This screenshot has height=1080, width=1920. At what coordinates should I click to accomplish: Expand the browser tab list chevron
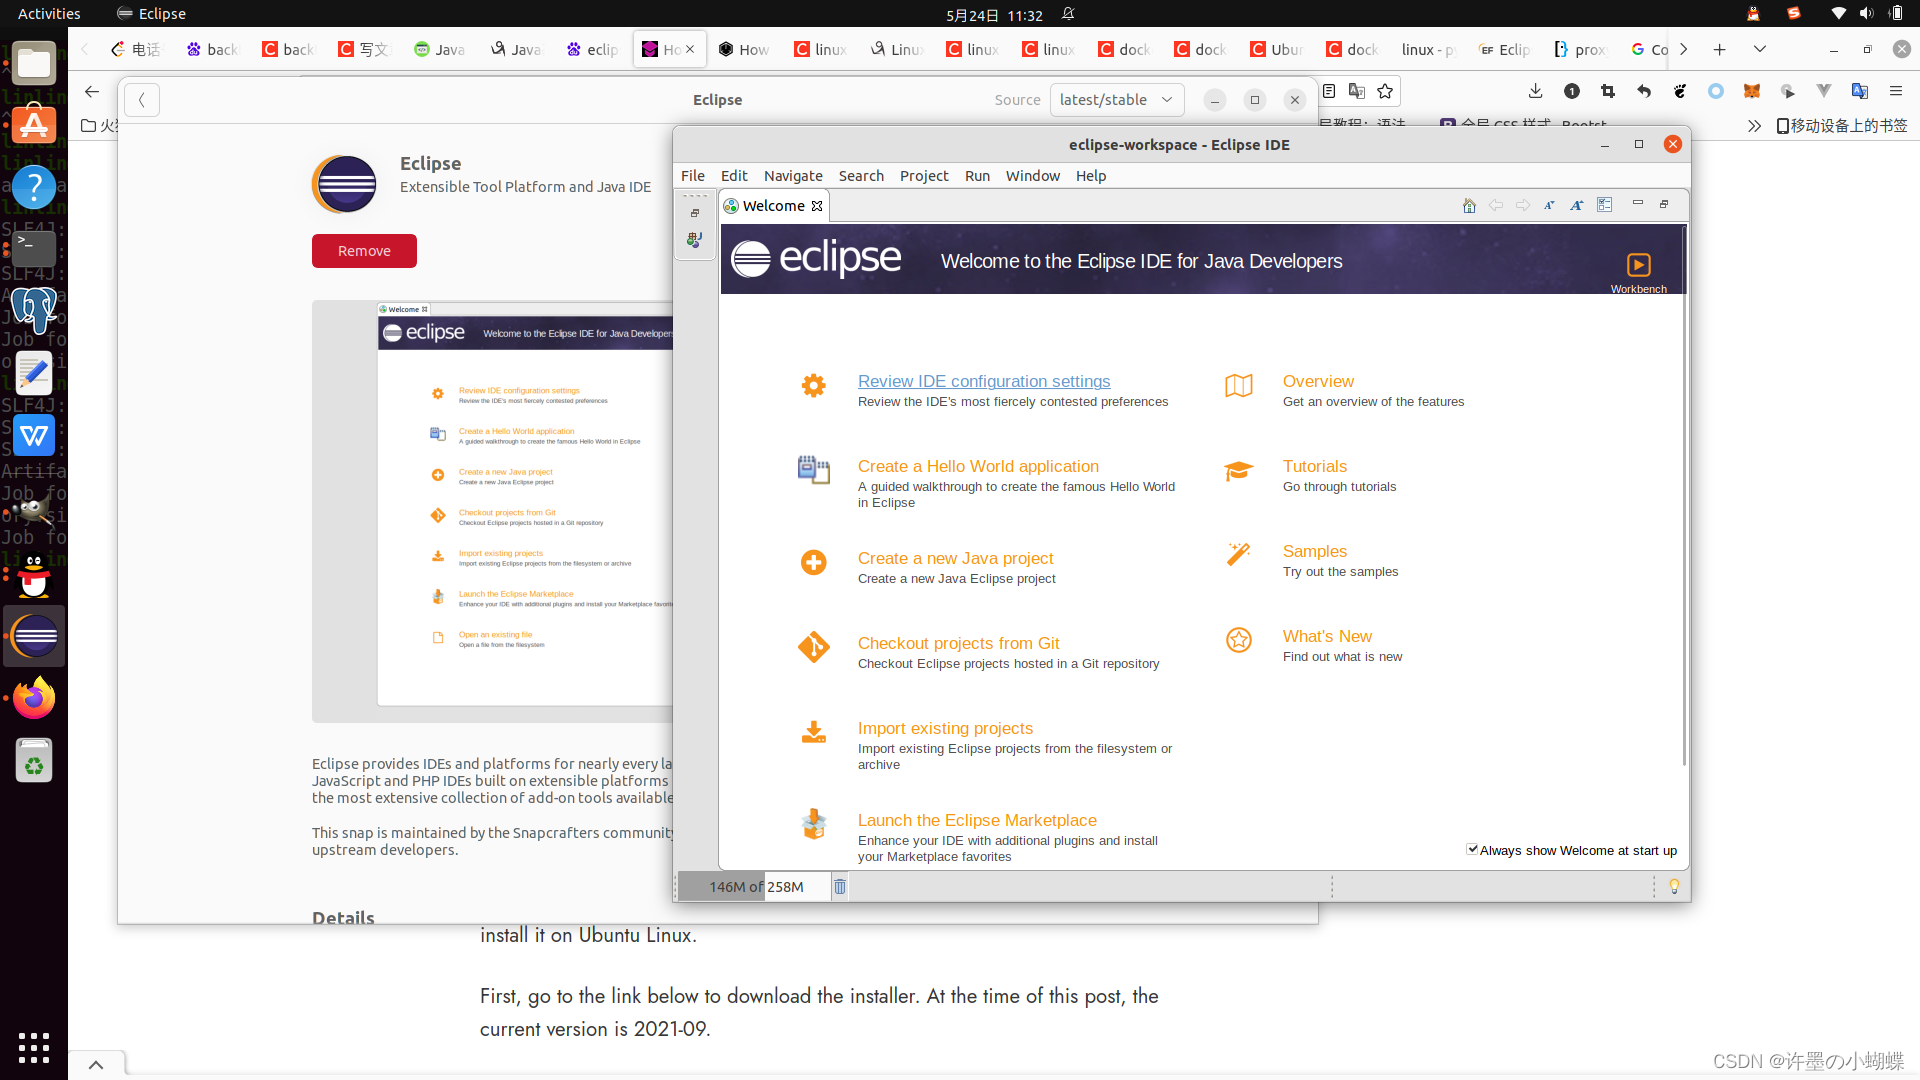(x=1760, y=49)
